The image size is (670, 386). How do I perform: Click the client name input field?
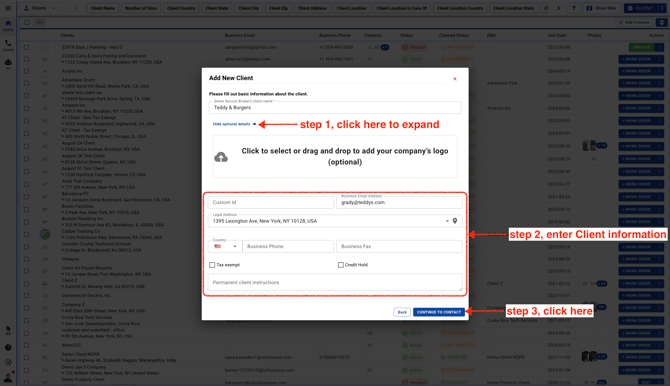point(335,107)
